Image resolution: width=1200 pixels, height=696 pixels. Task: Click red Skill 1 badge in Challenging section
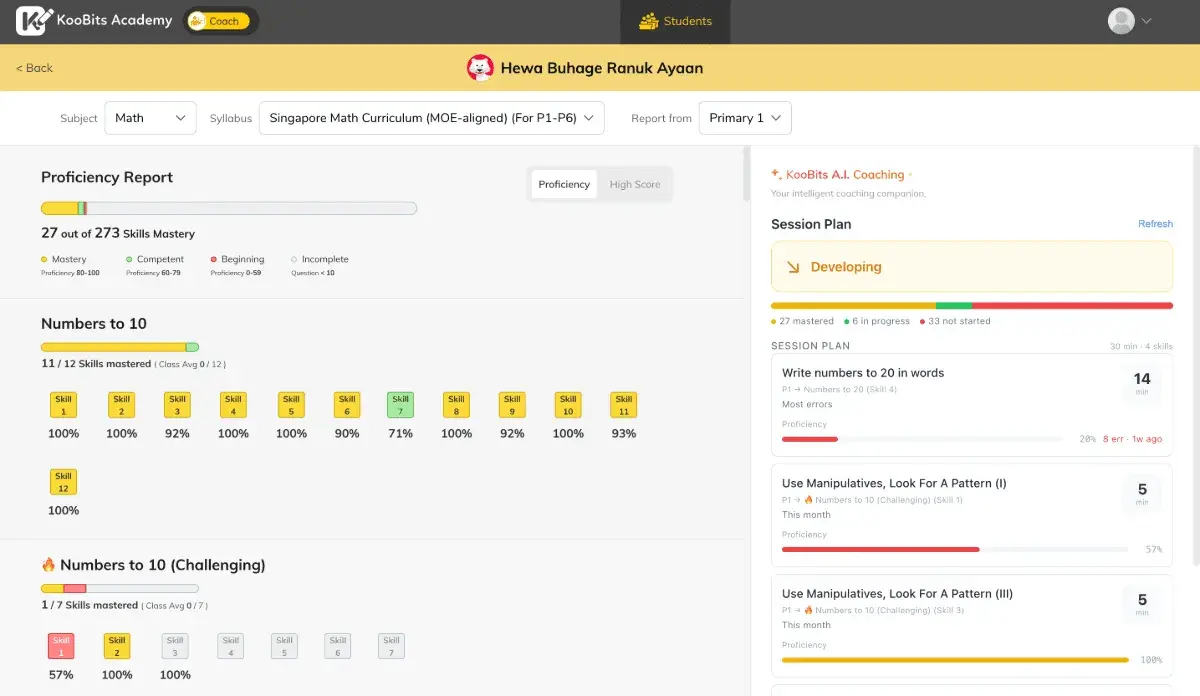(61, 646)
